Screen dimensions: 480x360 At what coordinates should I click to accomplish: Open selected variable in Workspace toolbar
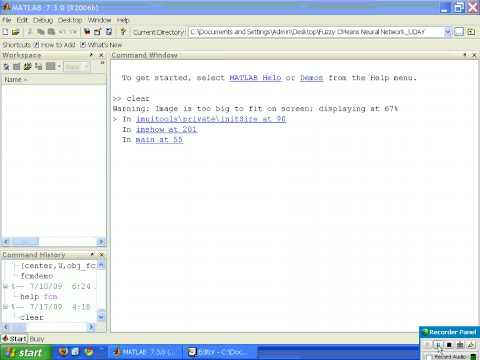tap(17, 67)
